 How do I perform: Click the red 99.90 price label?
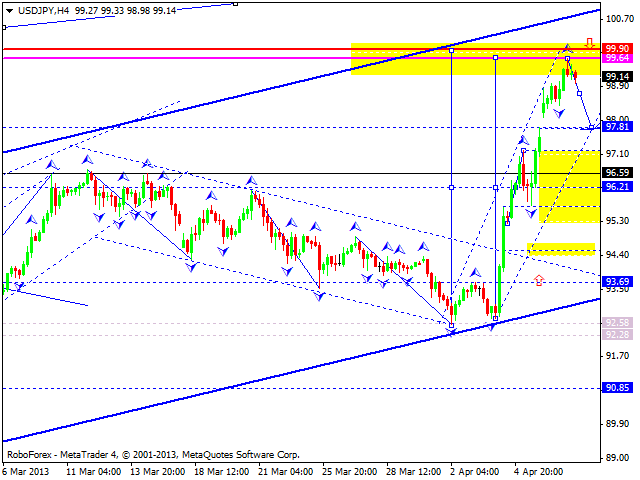(617, 49)
